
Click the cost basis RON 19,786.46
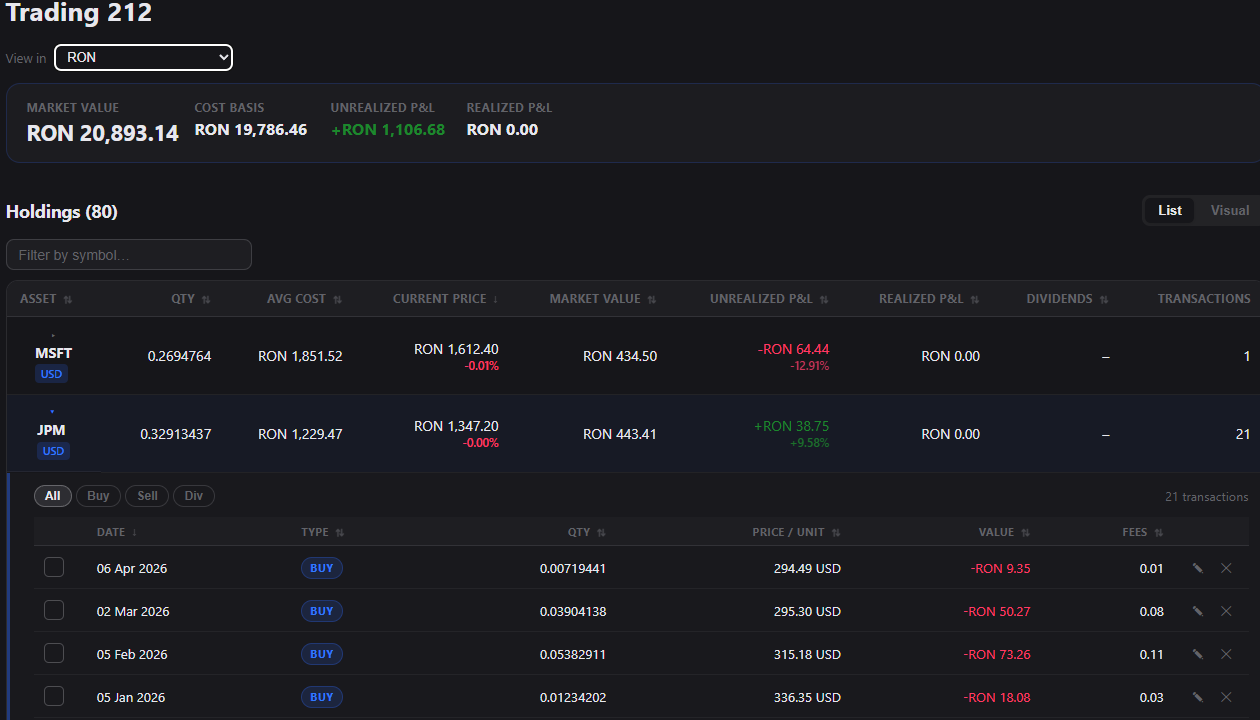tap(251, 130)
